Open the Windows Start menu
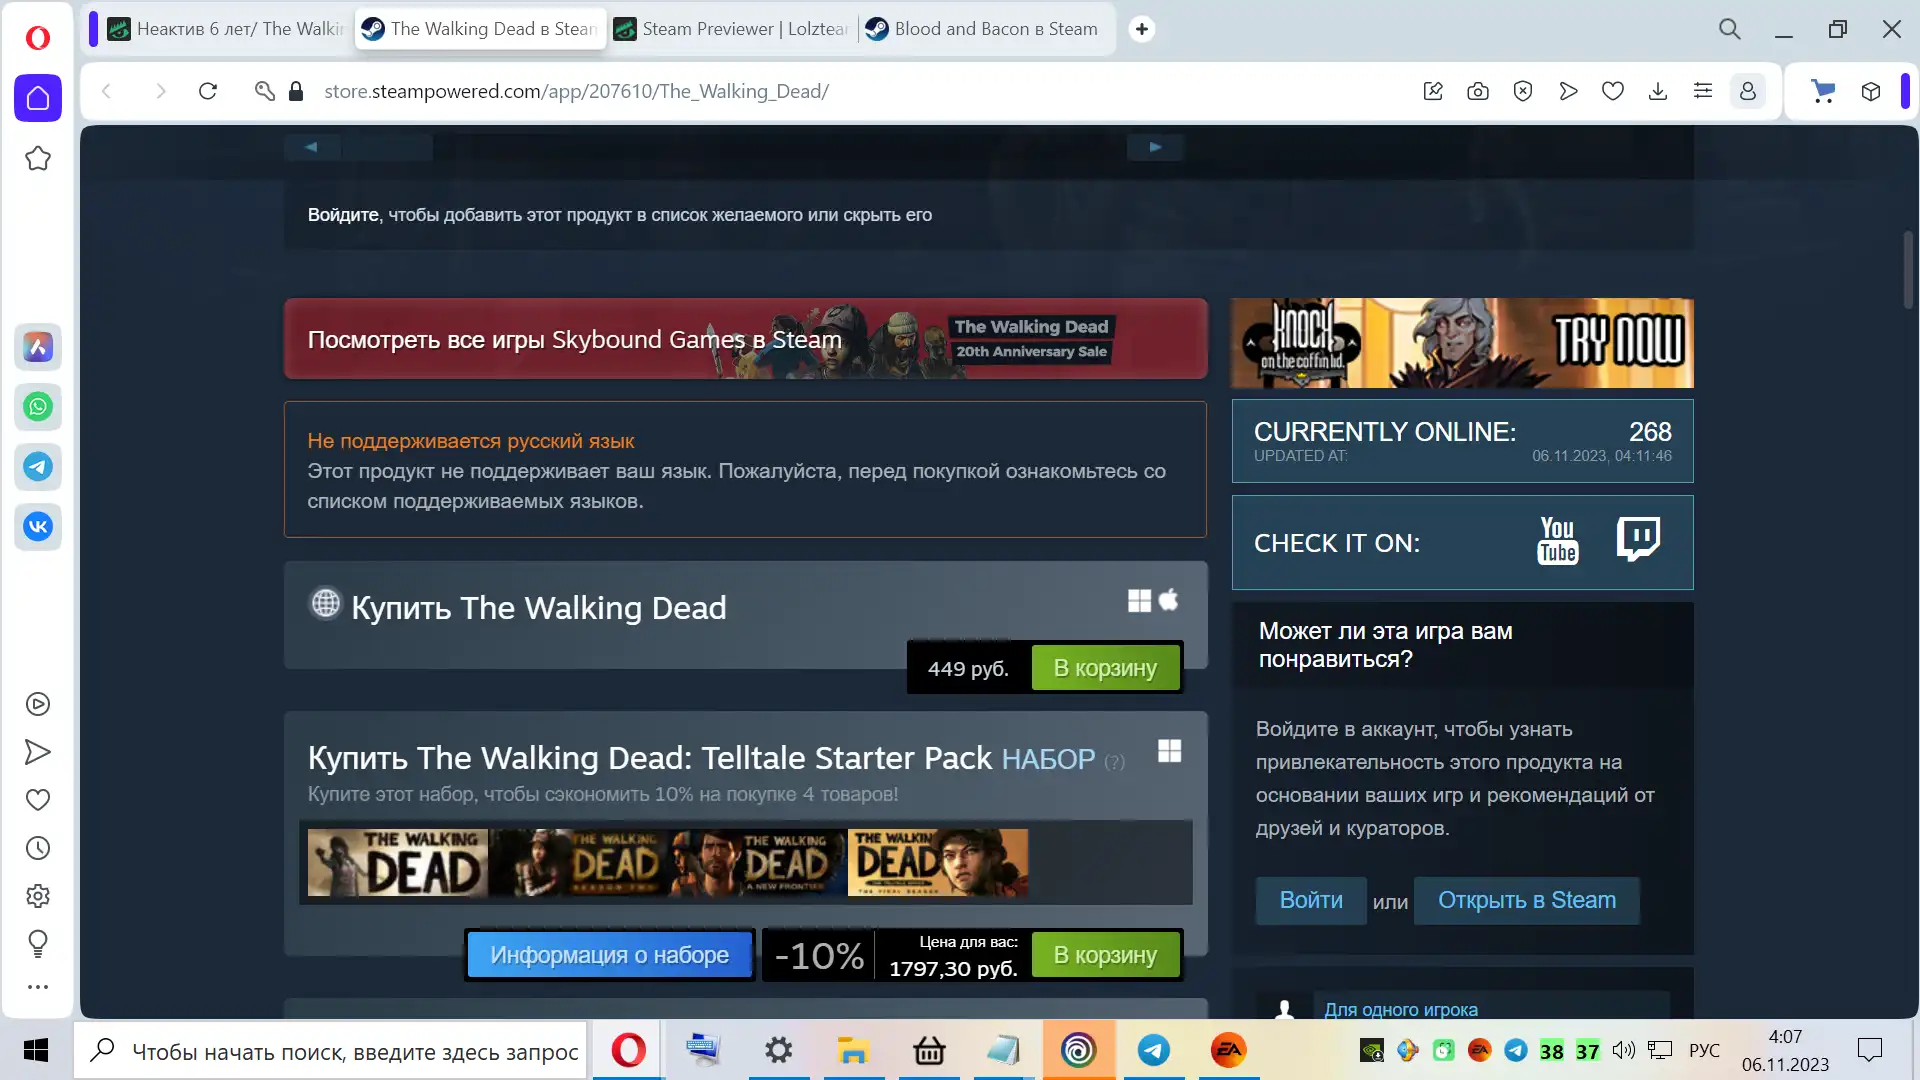Image resolution: width=1920 pixels, height=1080 pixels. (36, 1050)
